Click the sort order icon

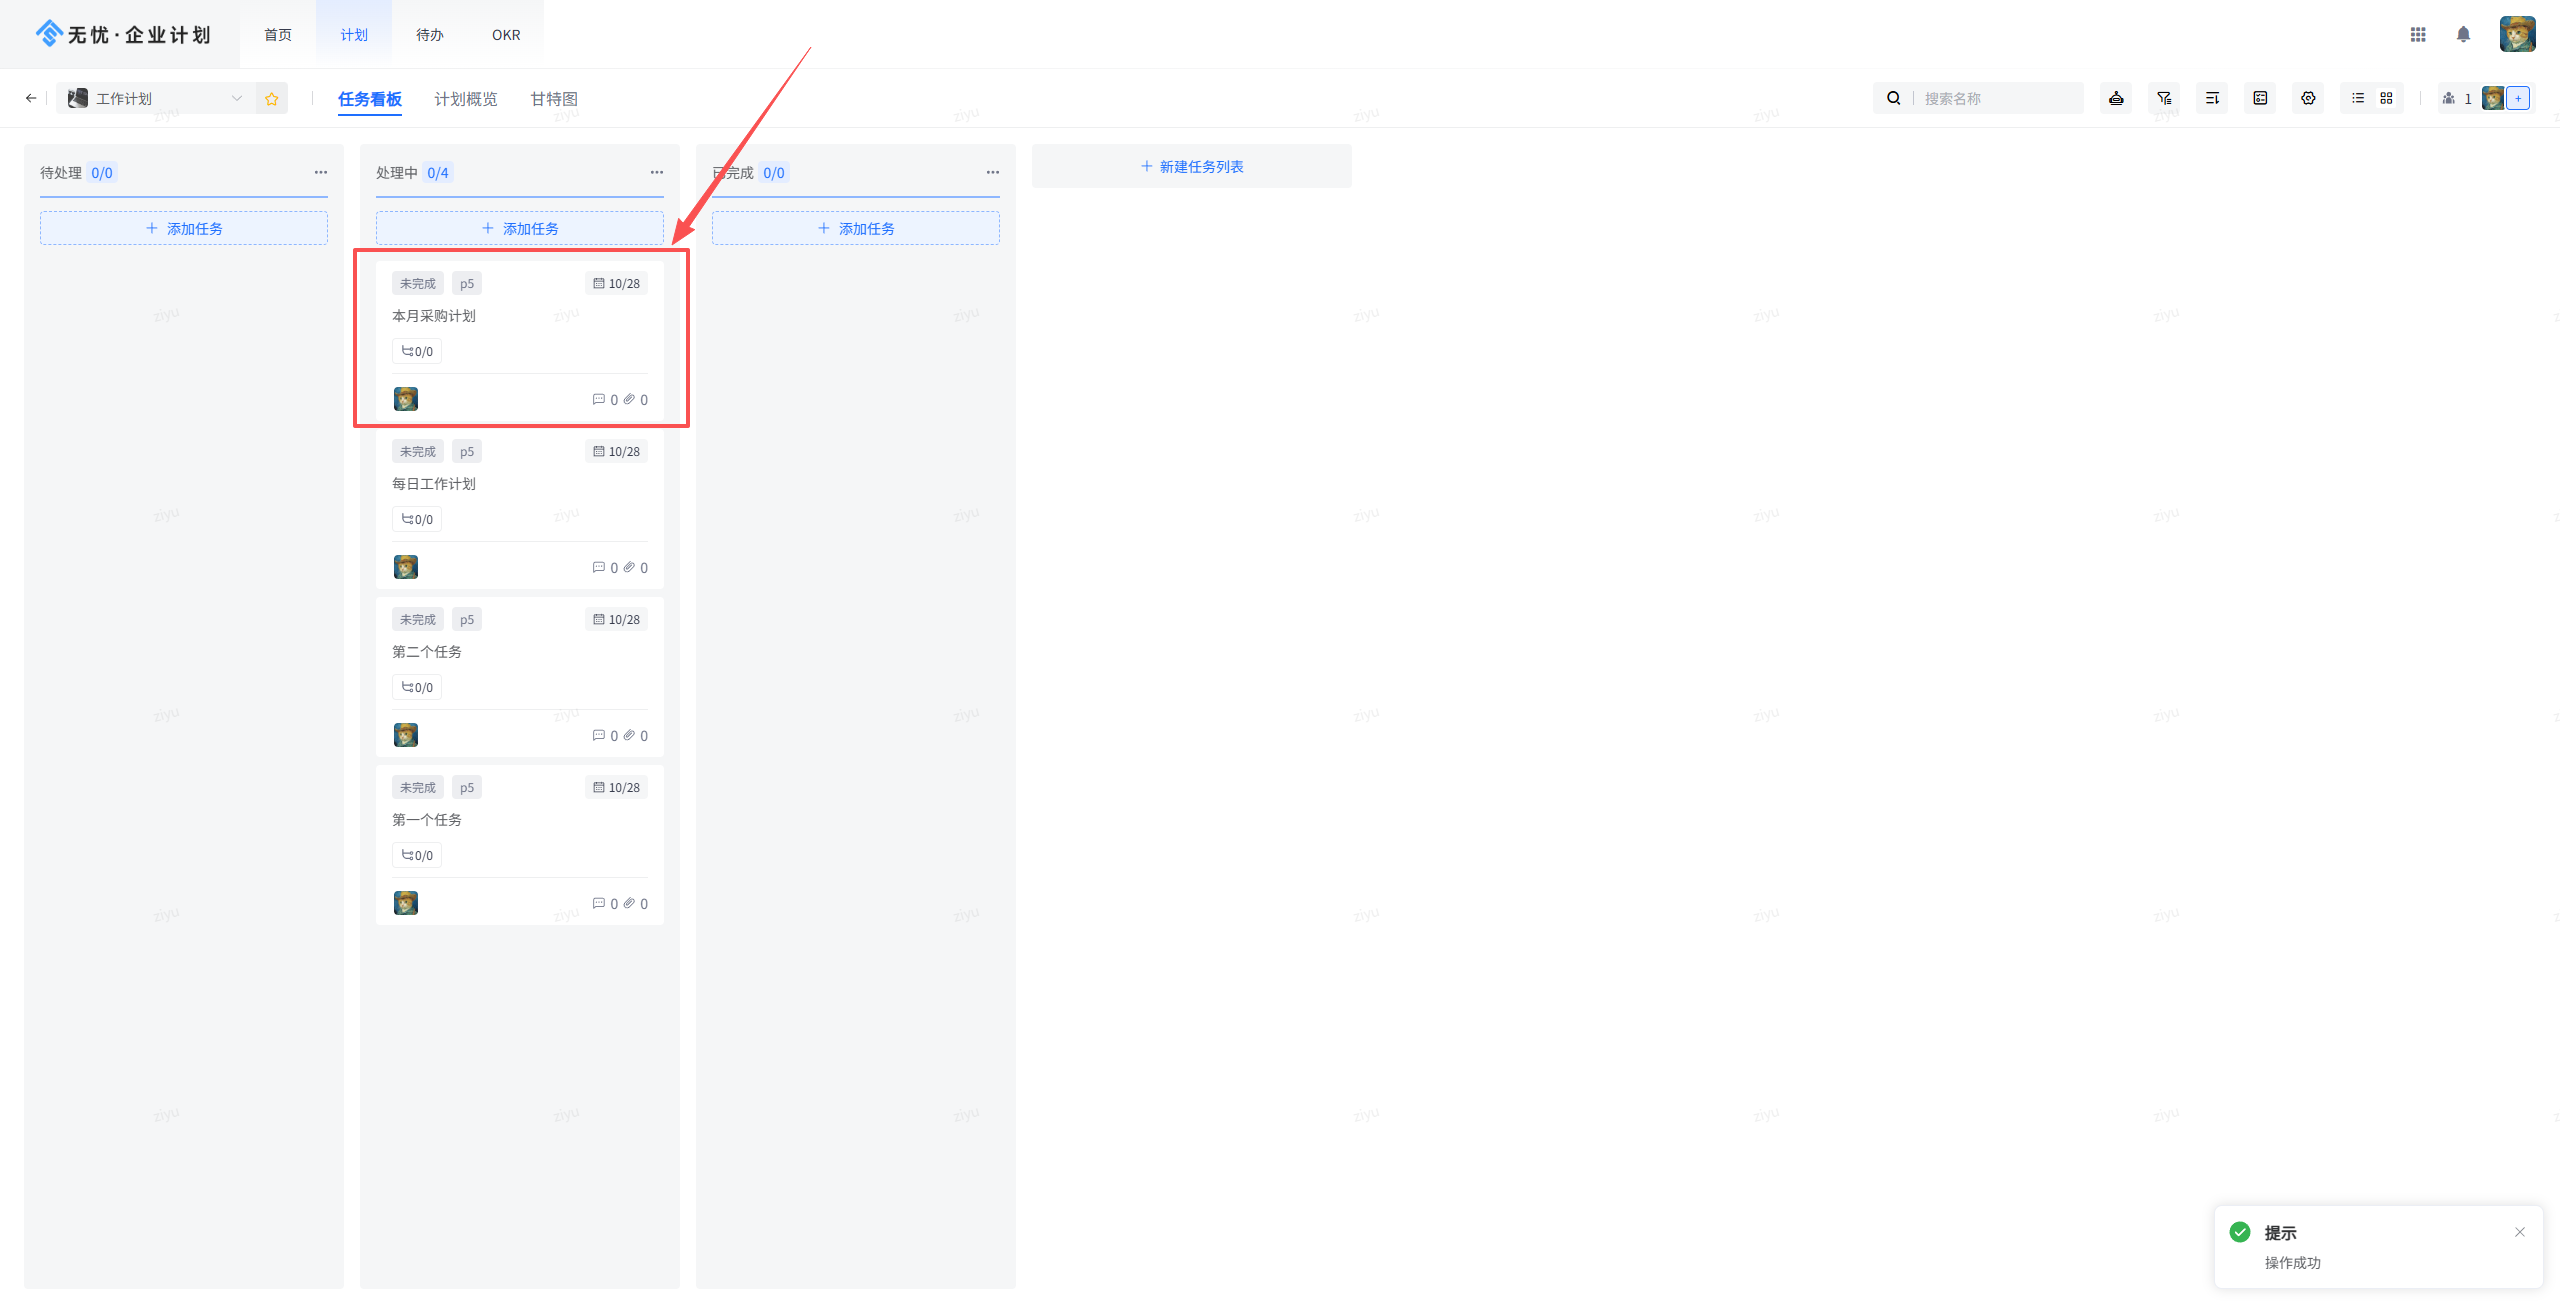pyautogui.click(x=2212, y=98)
